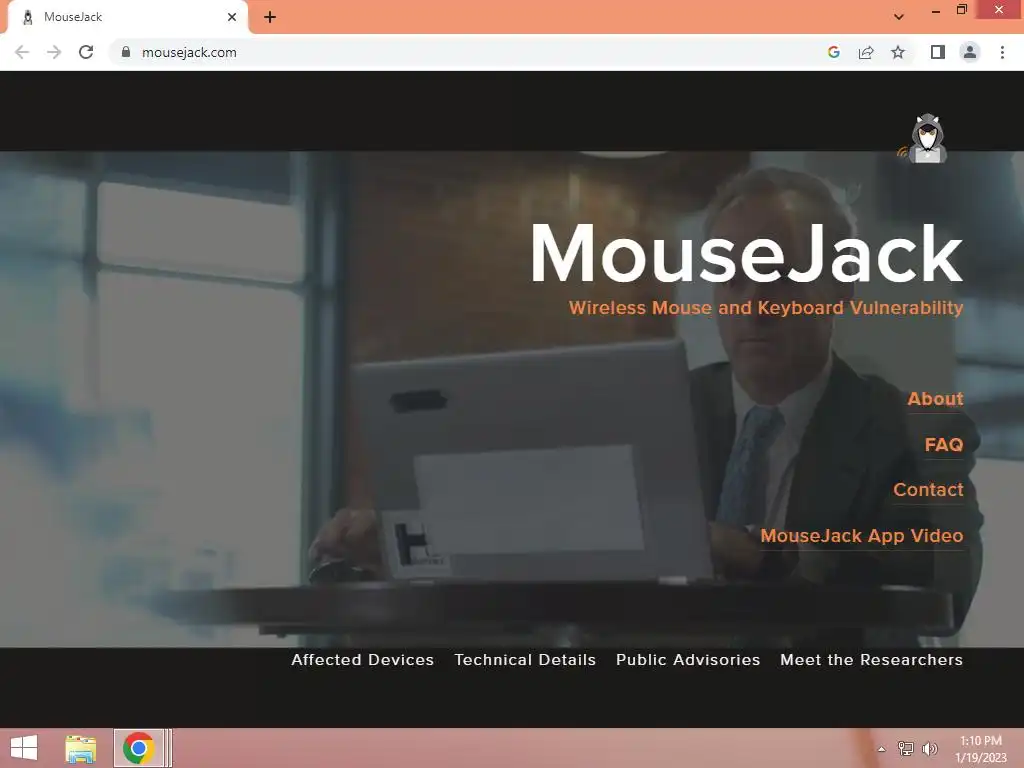Restore down the Chrome window
Image resolution: width=1024 pixels, height=768 pixels.
pos(961,10)
